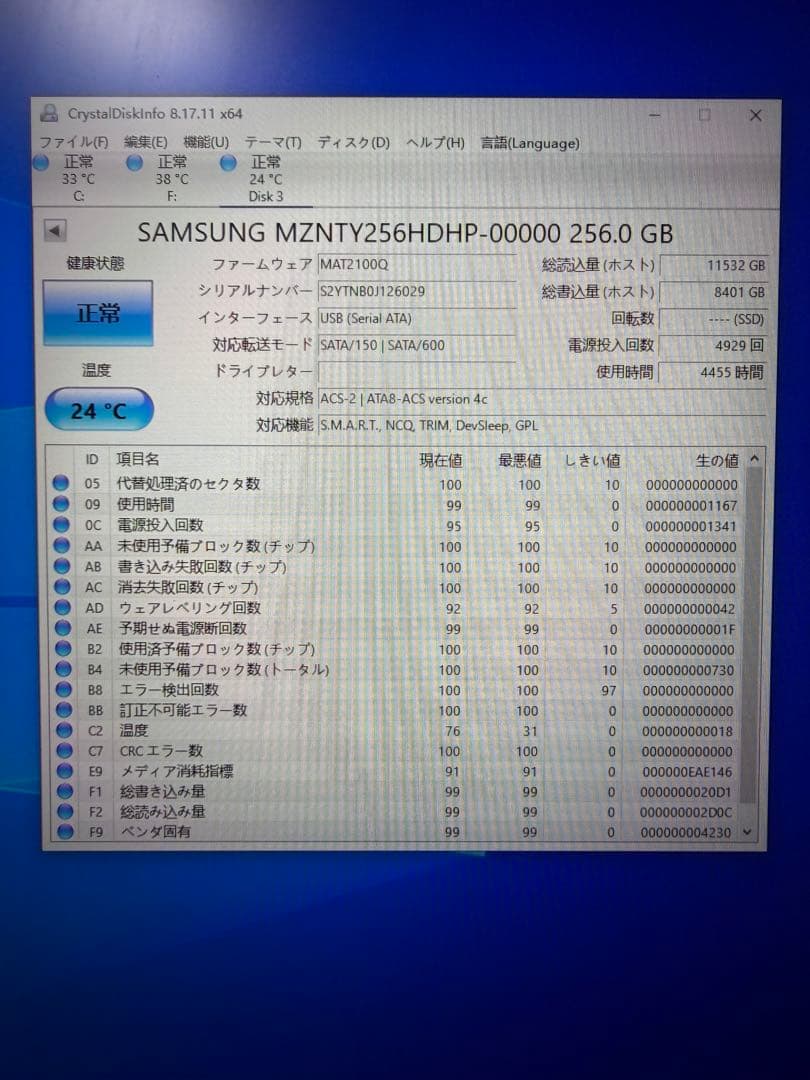
Task: Click status icon for attribute F1 総書き込み量
Action: pos(65,791)
